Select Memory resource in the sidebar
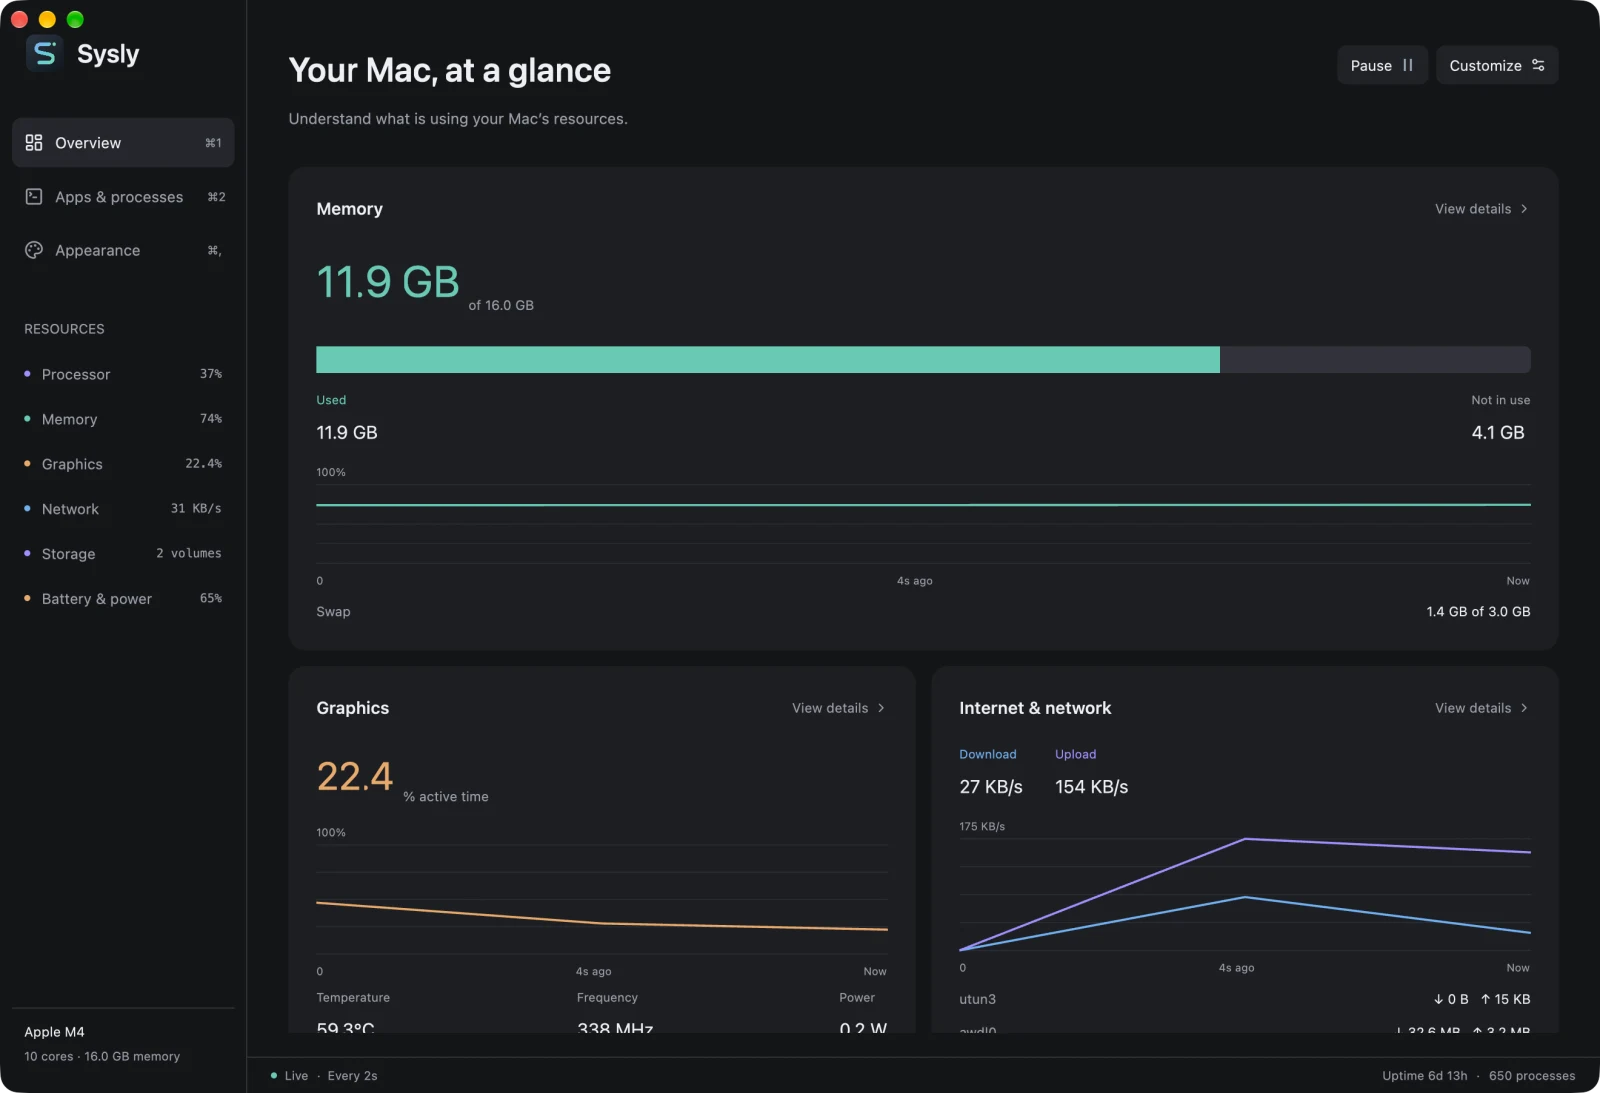1600x1093 pixels. click(x=123, y=419)
